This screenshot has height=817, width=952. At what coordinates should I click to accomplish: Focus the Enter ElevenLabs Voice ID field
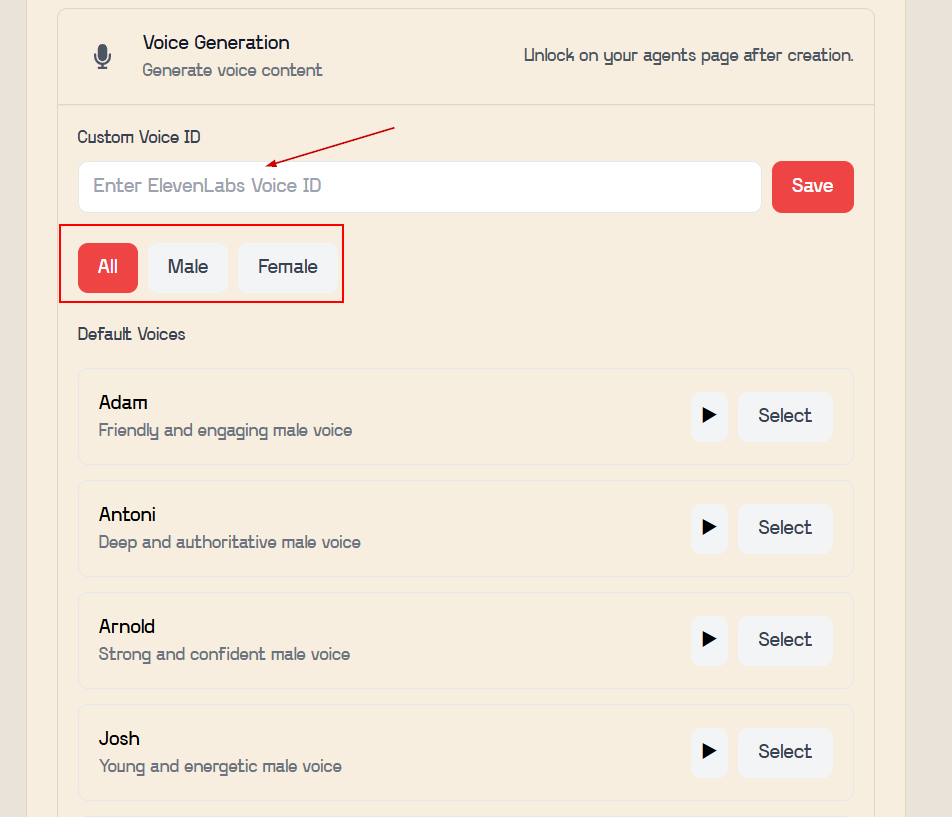(419, 187)
